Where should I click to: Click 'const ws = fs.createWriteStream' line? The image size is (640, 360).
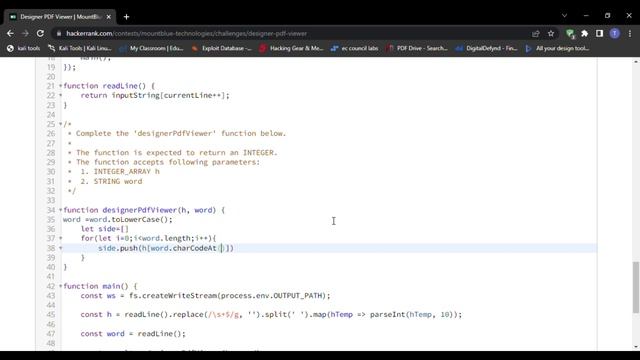pyautogui.click(x=205, y=296)
